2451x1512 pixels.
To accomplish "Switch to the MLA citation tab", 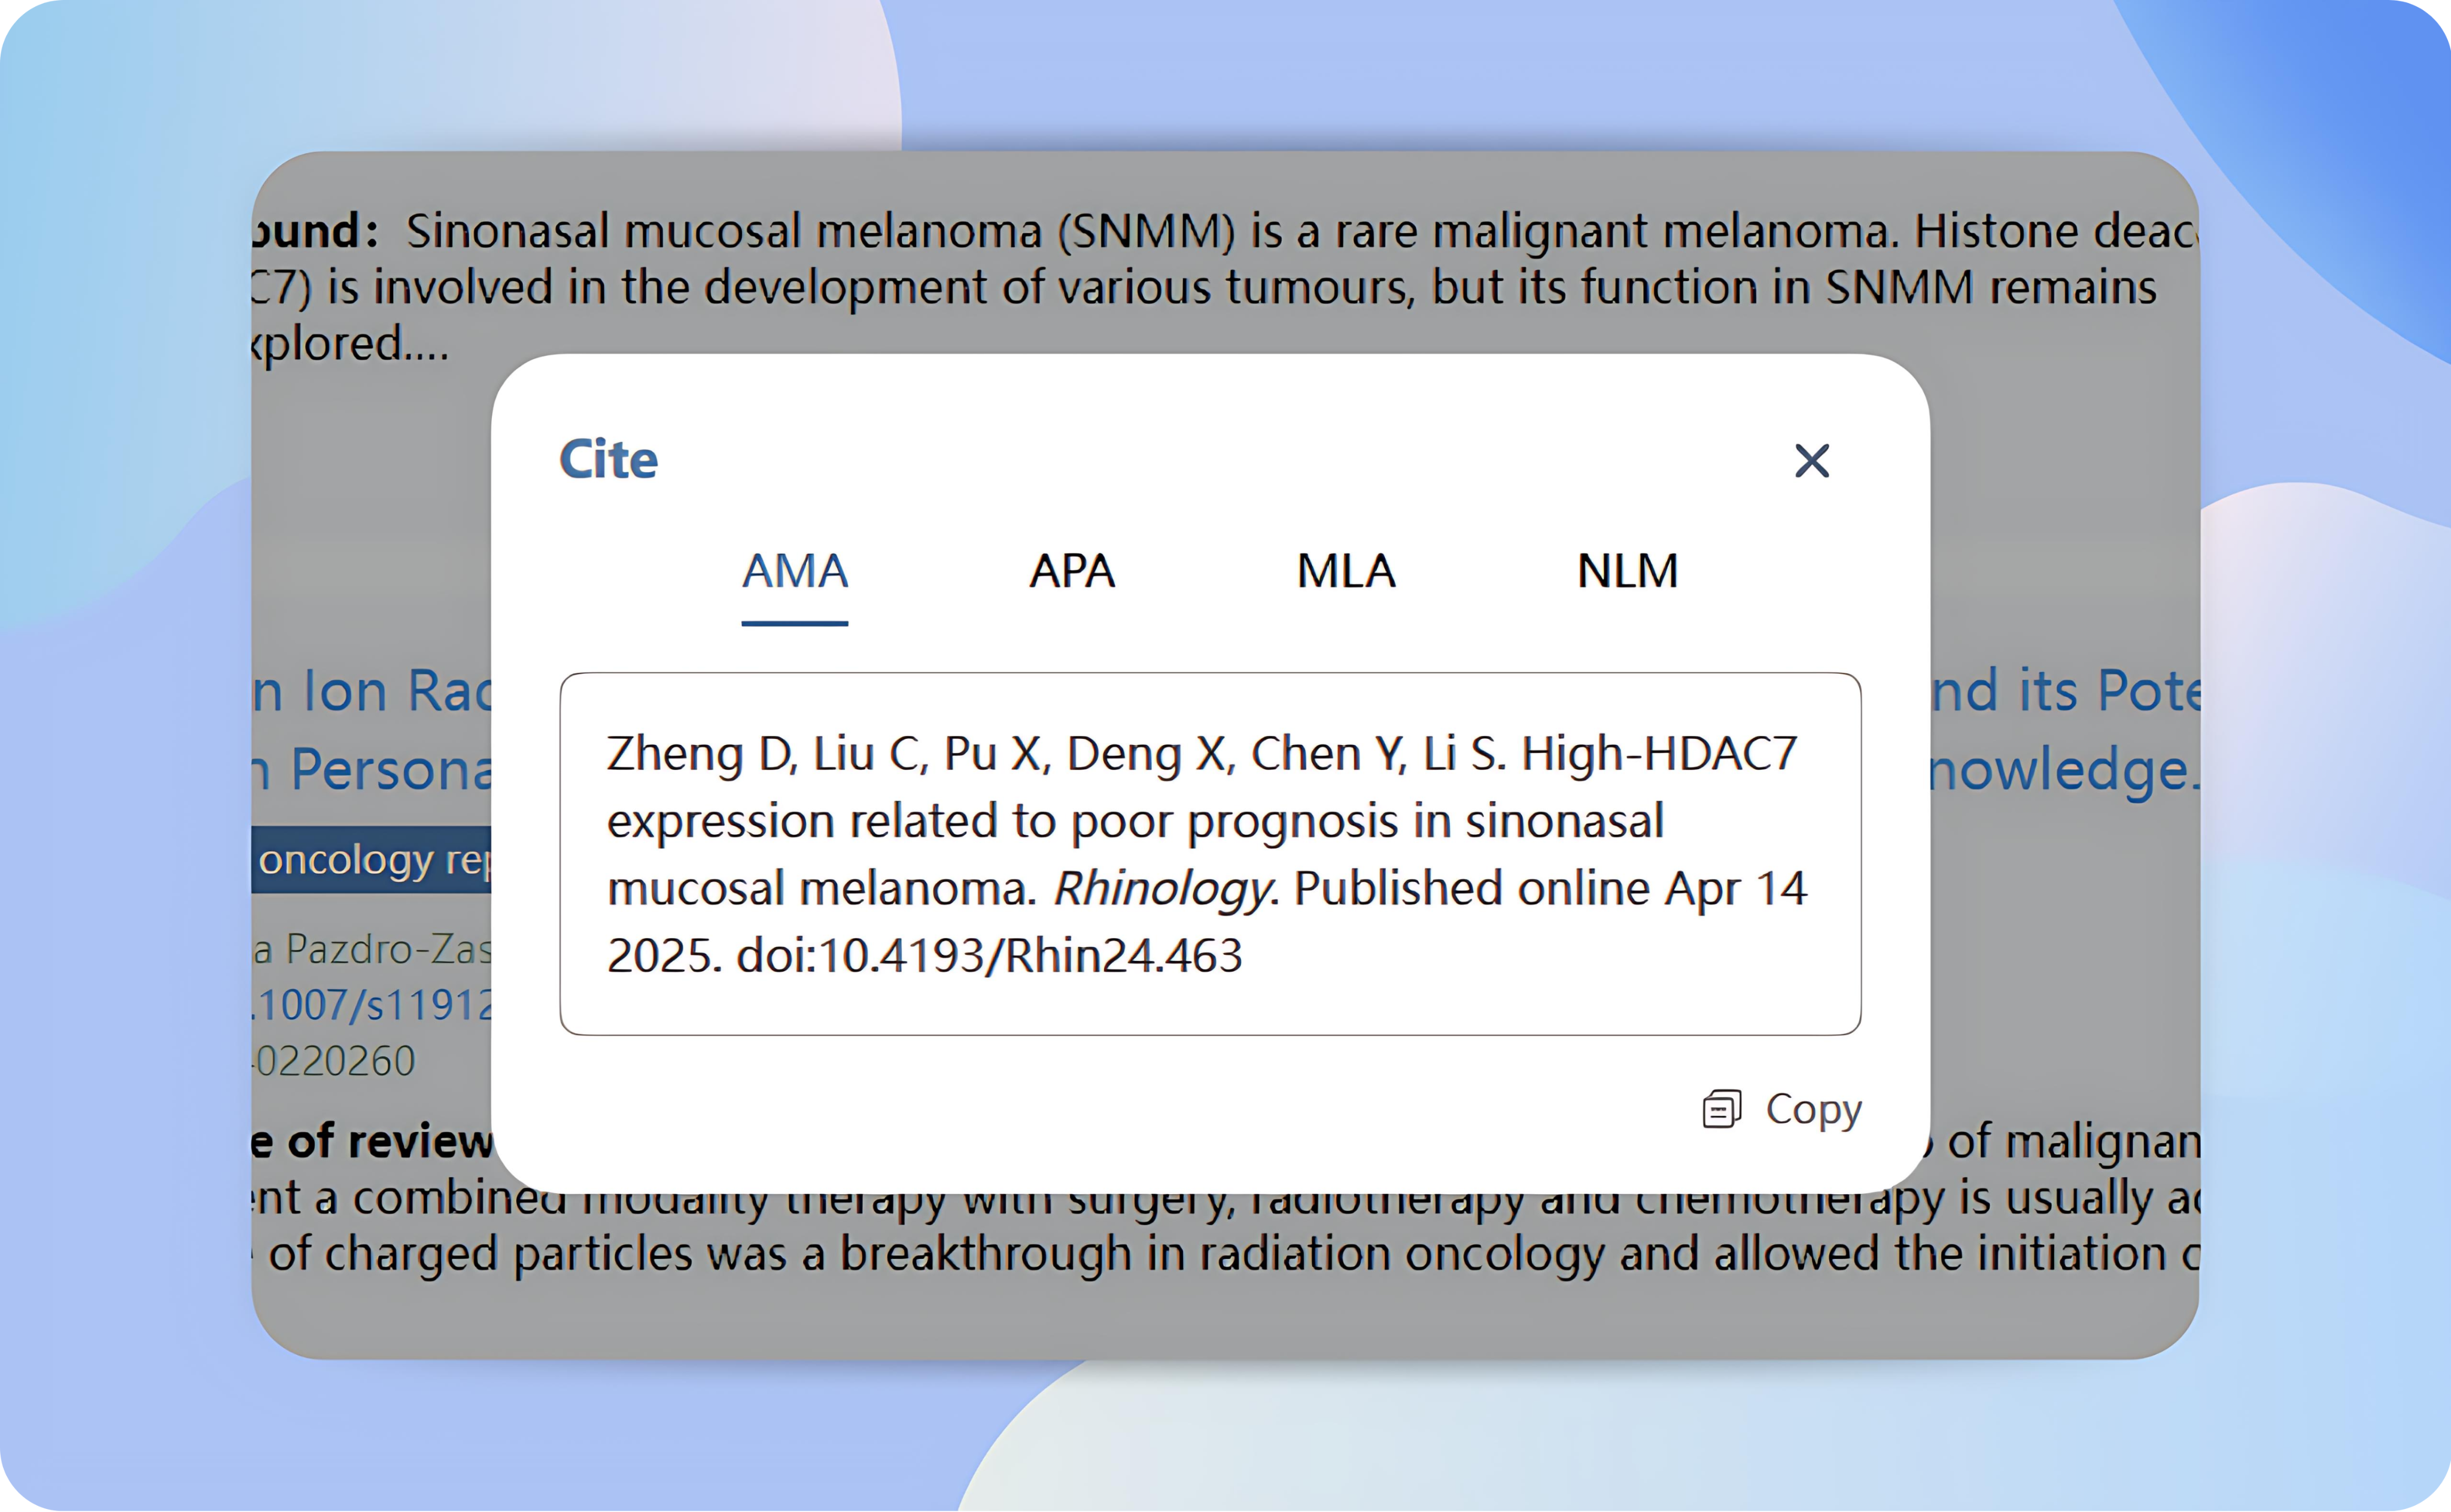I will tap(1346, 572).
